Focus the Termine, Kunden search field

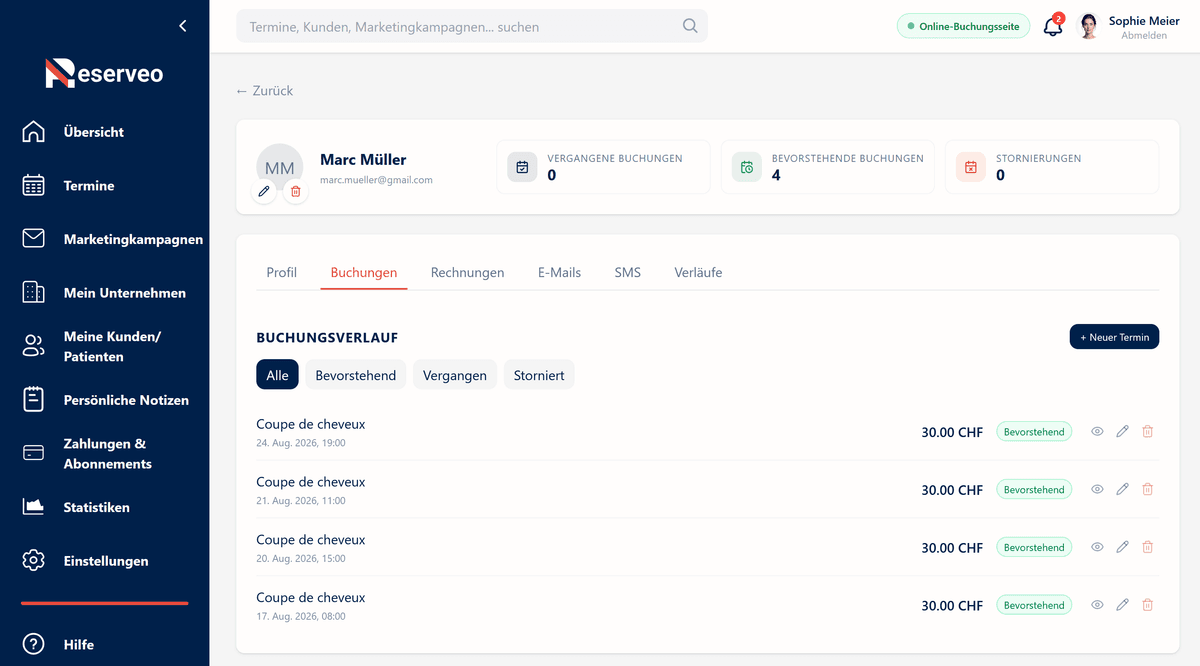point(472,26)
